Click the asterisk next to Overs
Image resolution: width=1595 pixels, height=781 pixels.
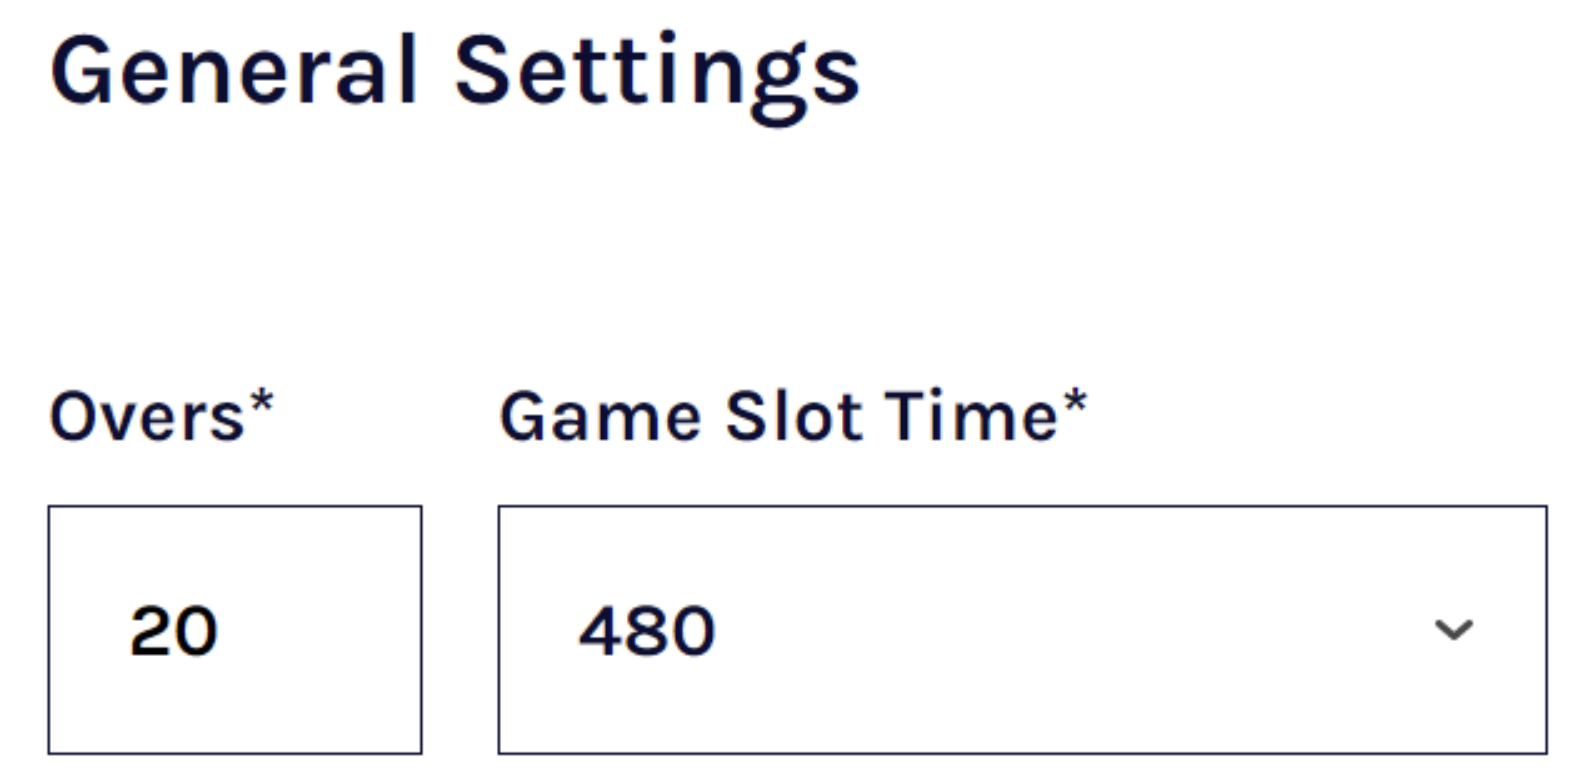[261, 402]
